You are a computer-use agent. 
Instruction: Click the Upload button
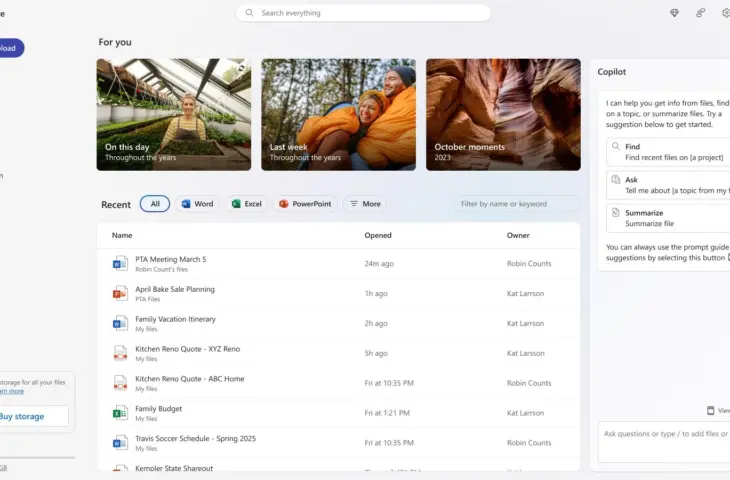coord(11,48)
